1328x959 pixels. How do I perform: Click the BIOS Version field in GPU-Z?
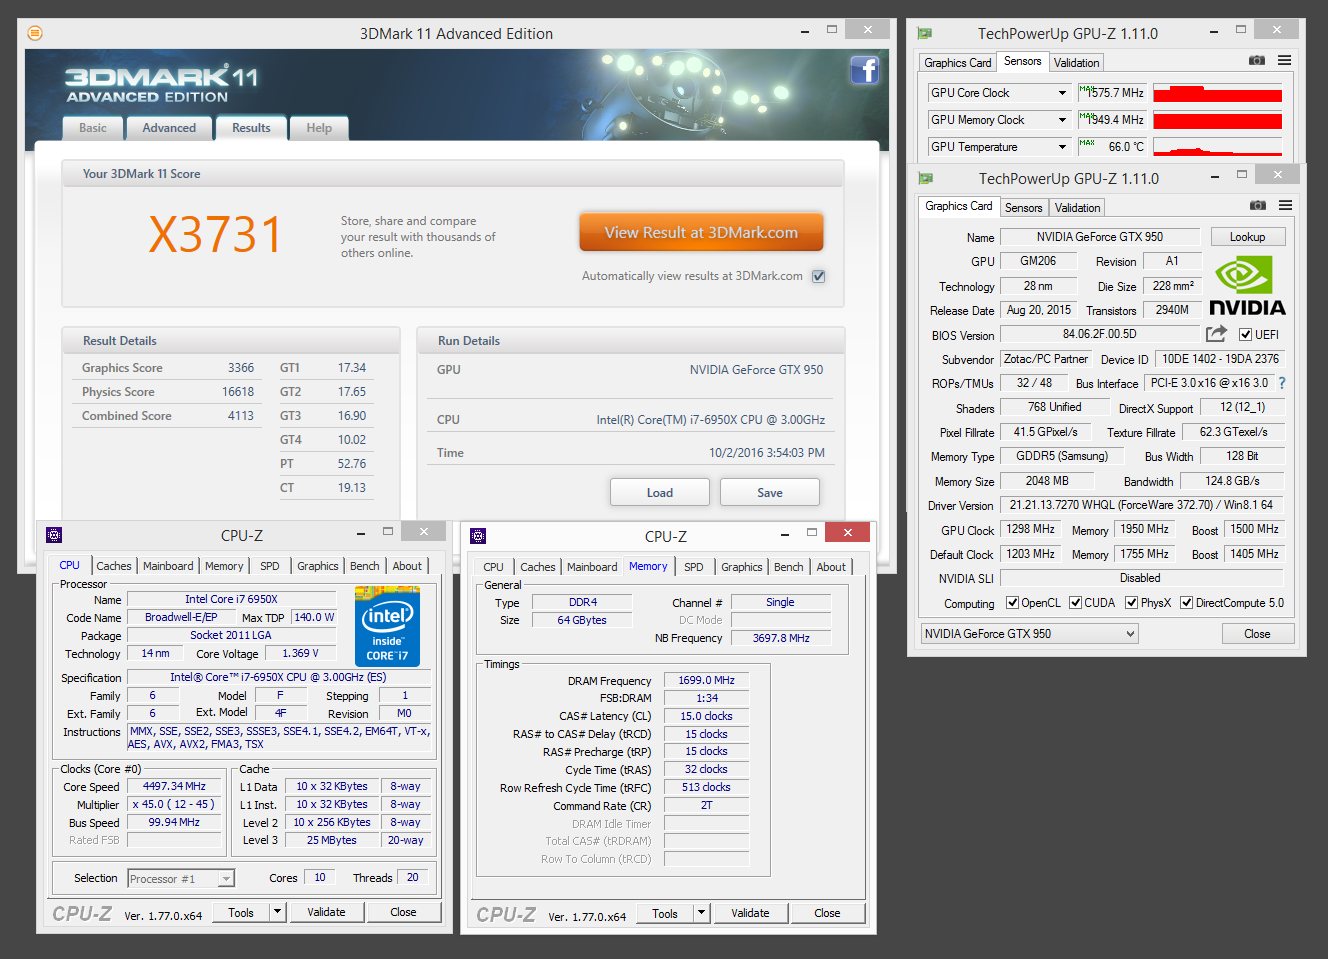click(1100, 334)
